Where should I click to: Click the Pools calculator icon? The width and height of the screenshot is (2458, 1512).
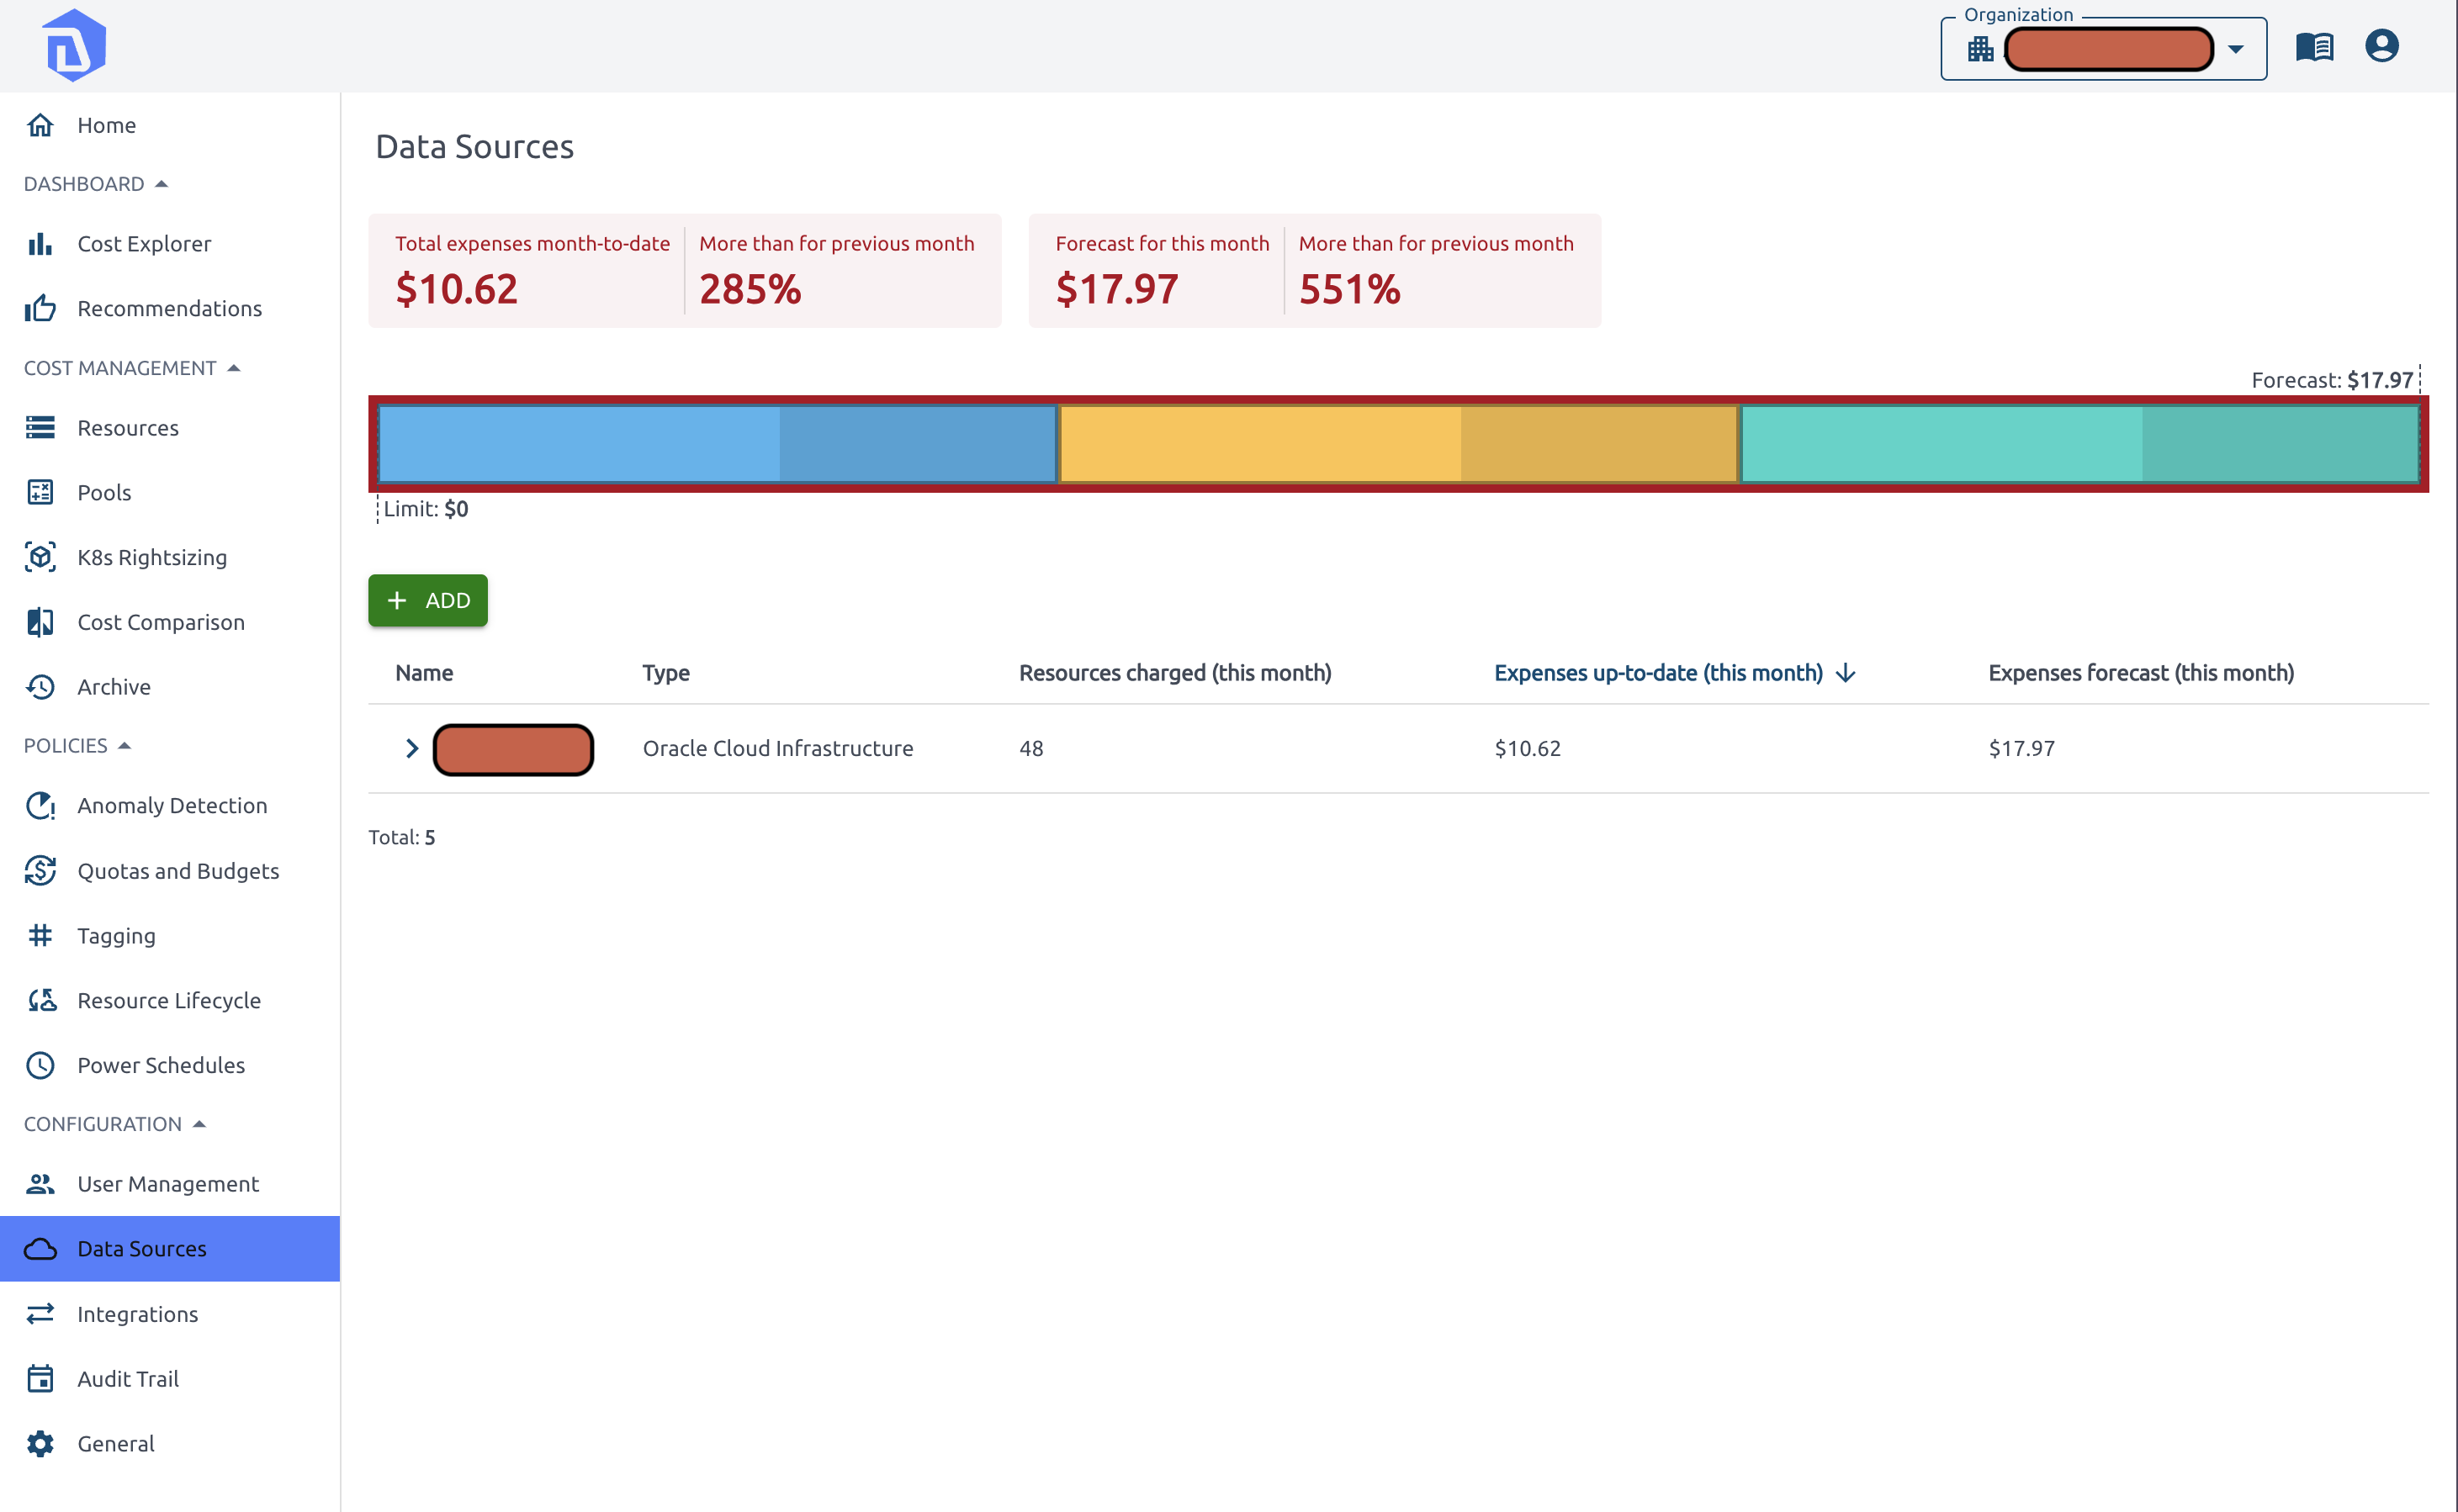pyautogui.click(x=40, y=492)
